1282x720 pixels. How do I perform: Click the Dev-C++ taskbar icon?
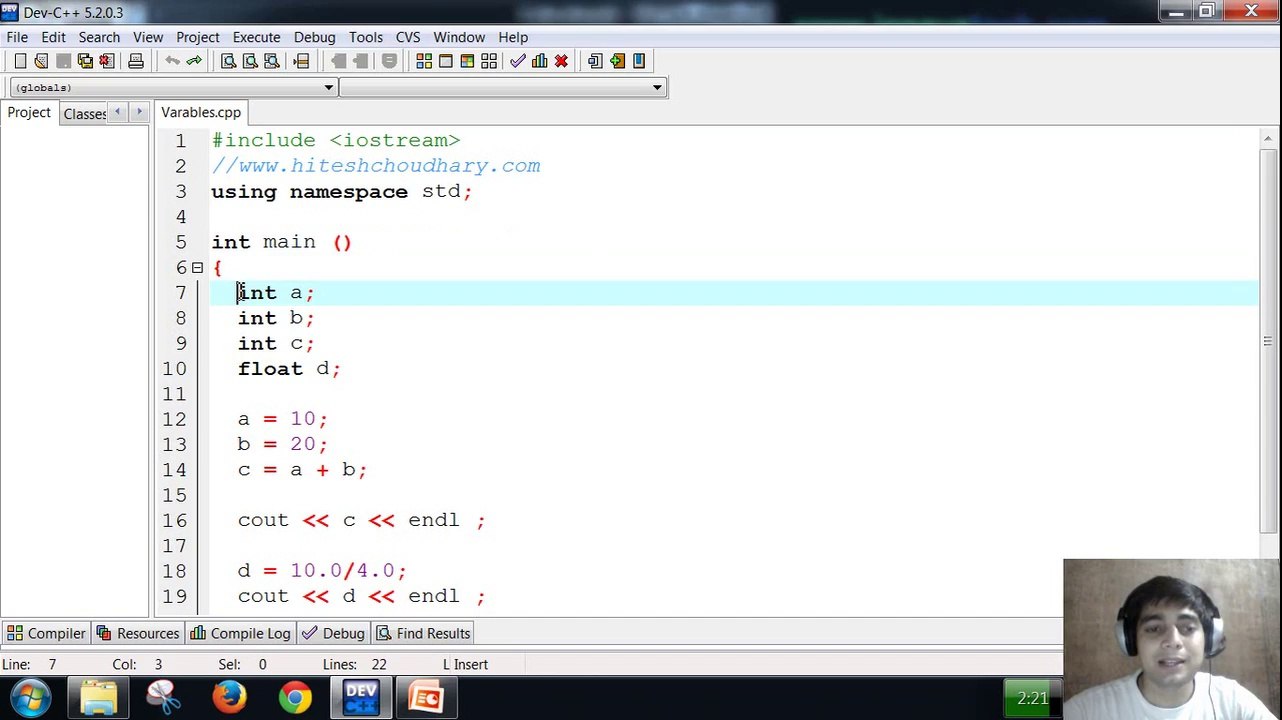[x=361, y=698]
